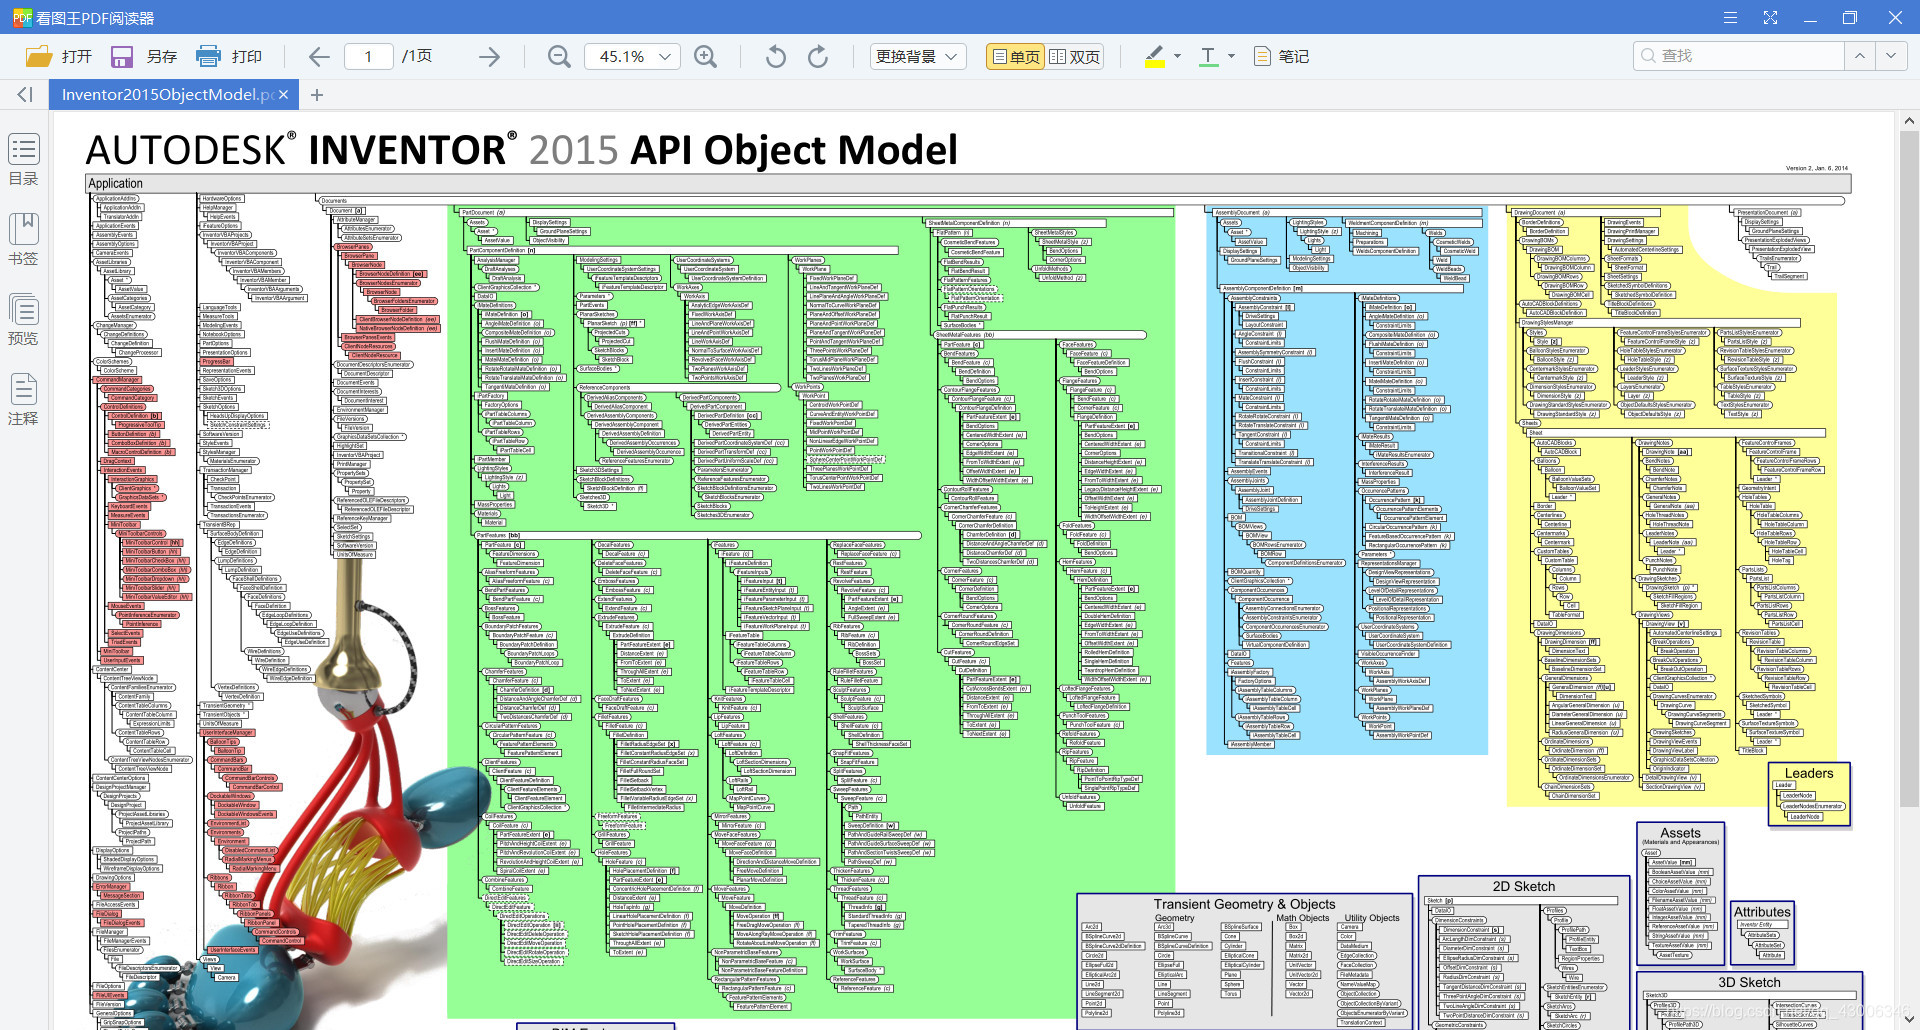Click the 2D Sketch section title
The image size is (1920, 1030).
pos(1524,886)
